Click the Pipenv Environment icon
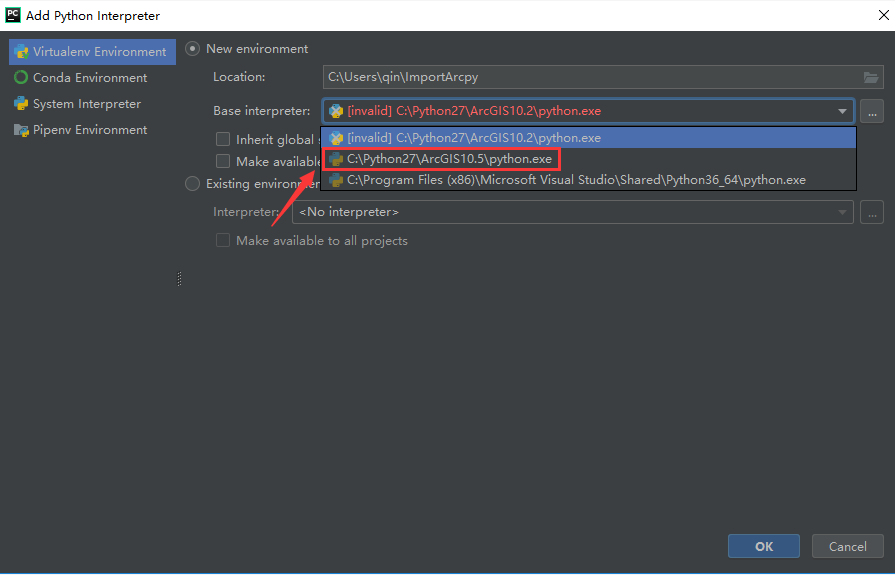 21,130
